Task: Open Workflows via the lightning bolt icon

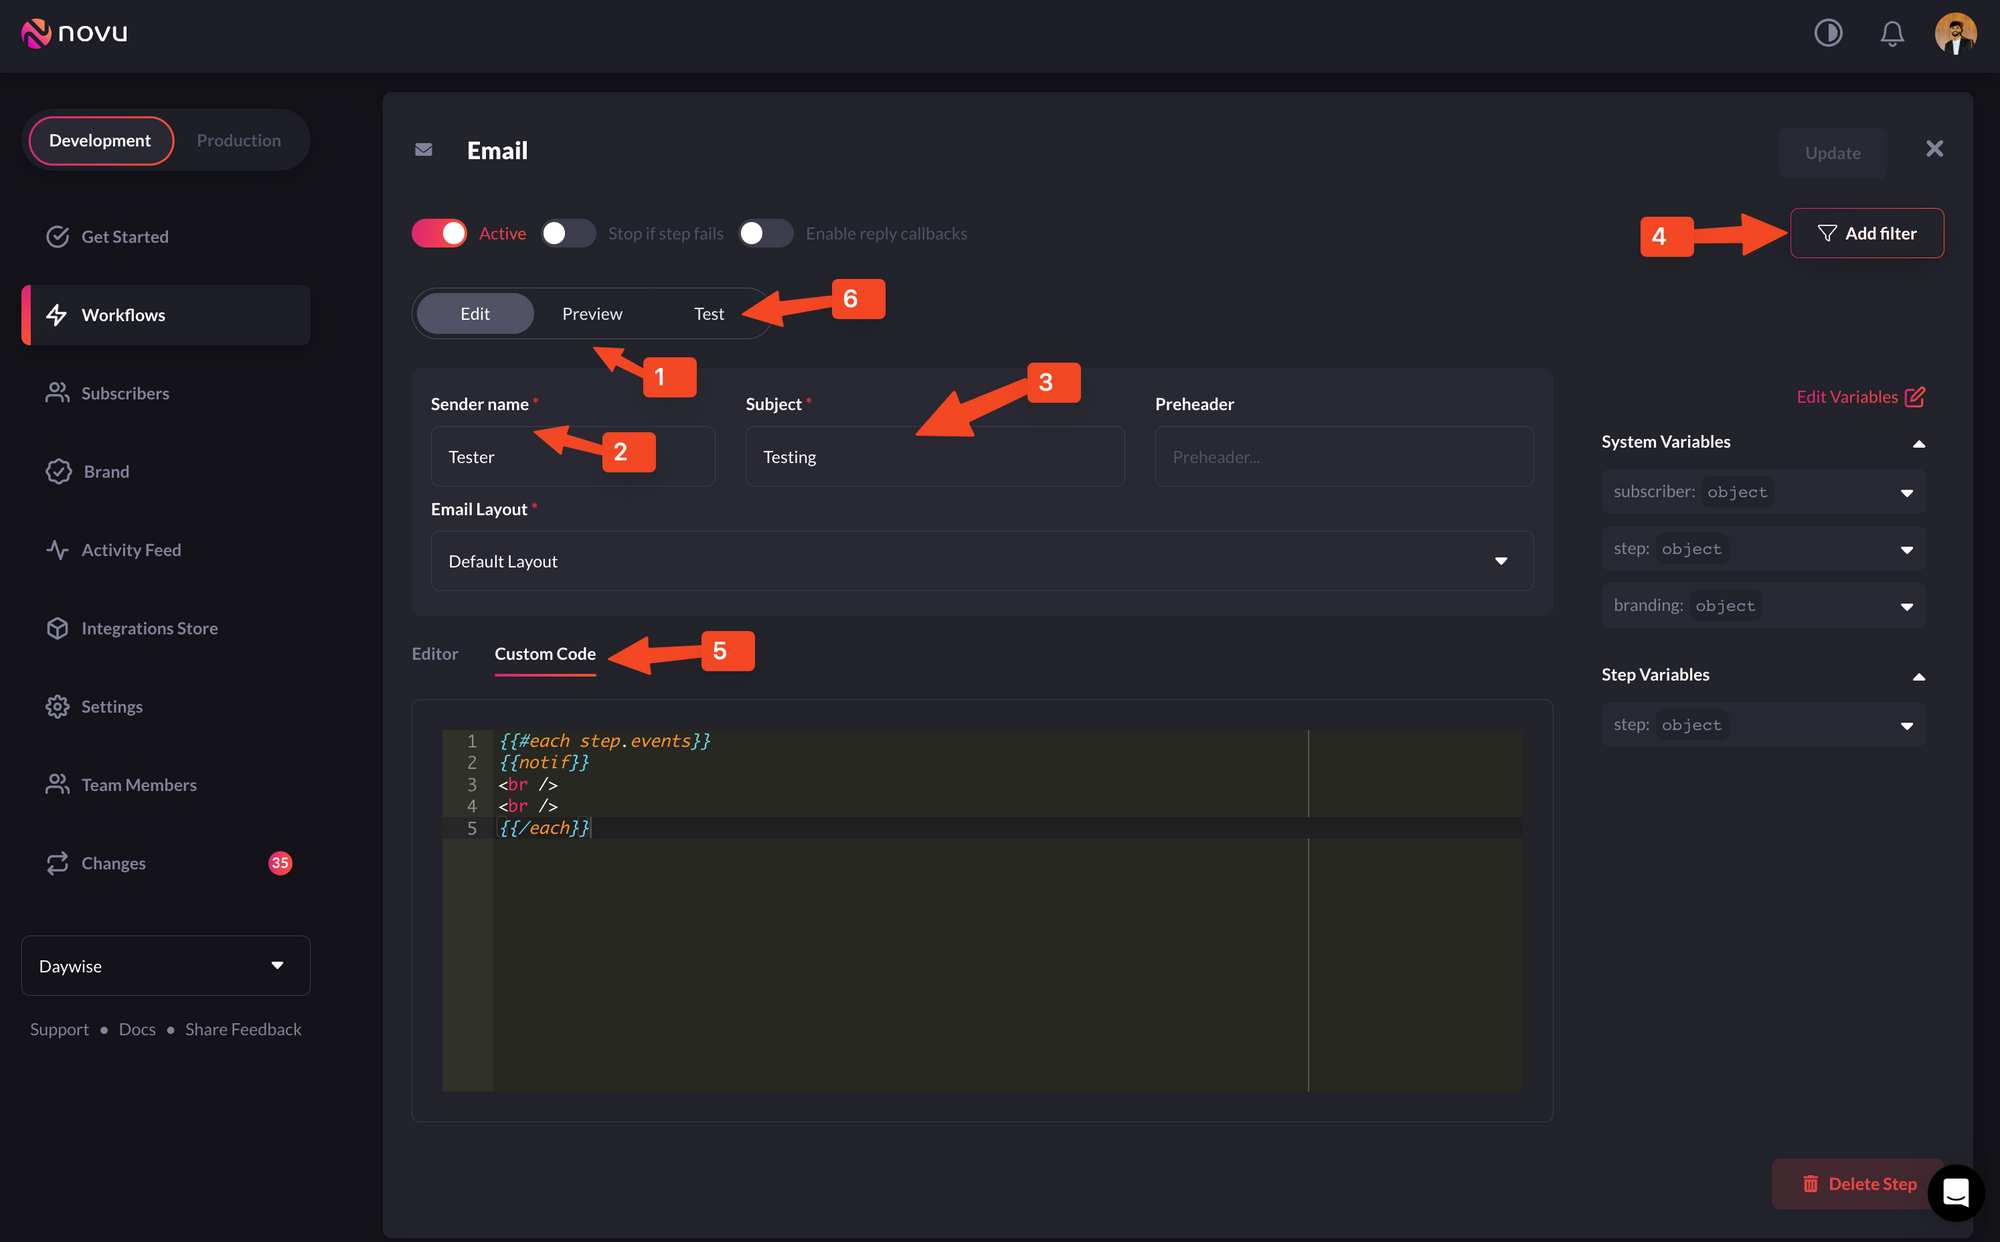Action: (x=57, y=315)
